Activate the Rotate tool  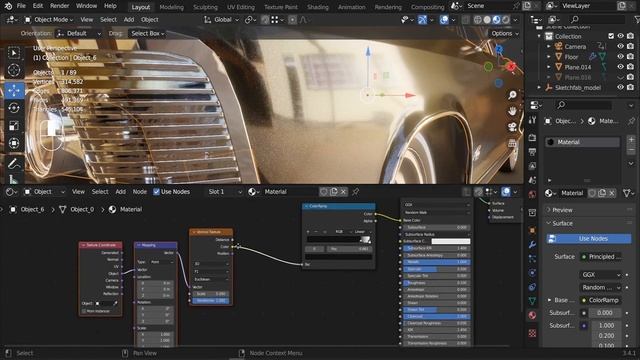[14, 108]
